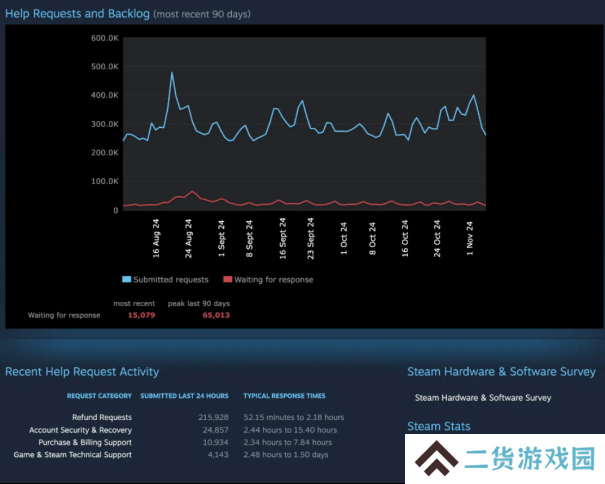Click the Refund Requests category row
605x484 pixels.
click(102, 417)
